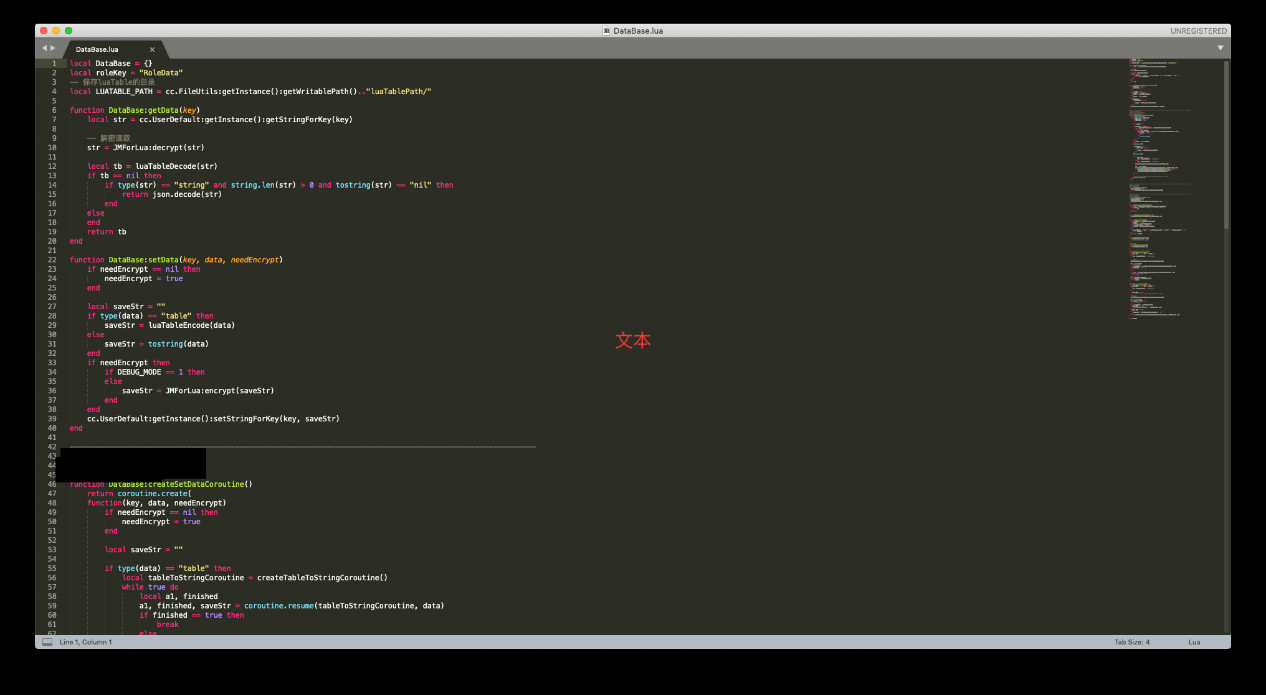Close the DataBase.lua tab
1266x695 pixels.
pyautogui.click(x=152, y=49)
